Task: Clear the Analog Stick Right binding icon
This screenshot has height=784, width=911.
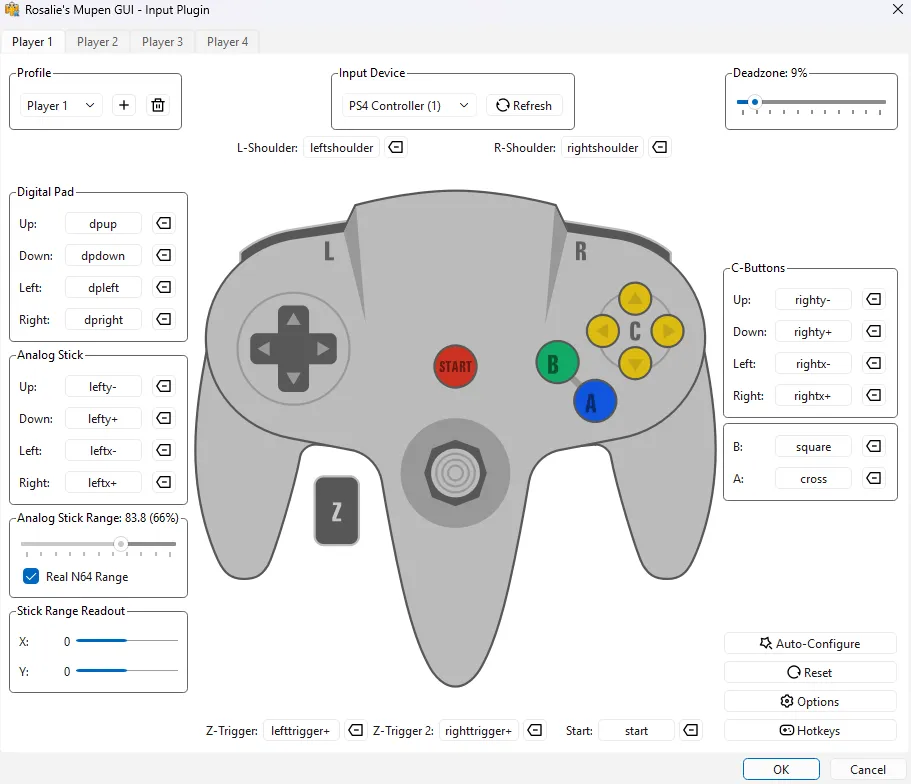Action: [164, 482]
